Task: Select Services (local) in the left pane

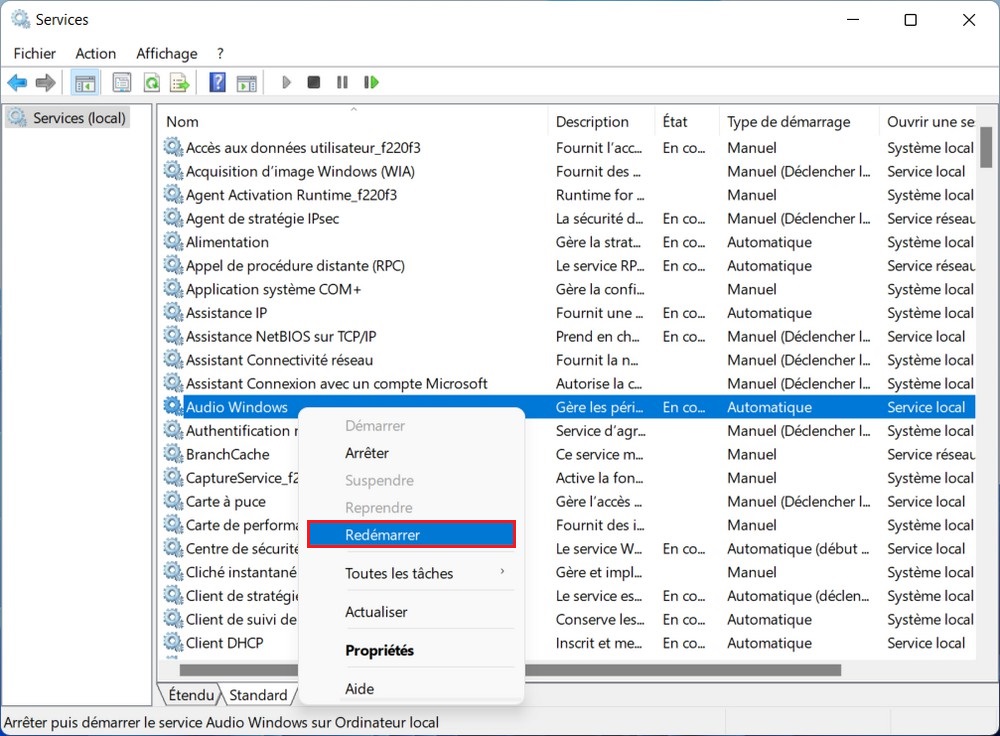Action: [79, 118]
